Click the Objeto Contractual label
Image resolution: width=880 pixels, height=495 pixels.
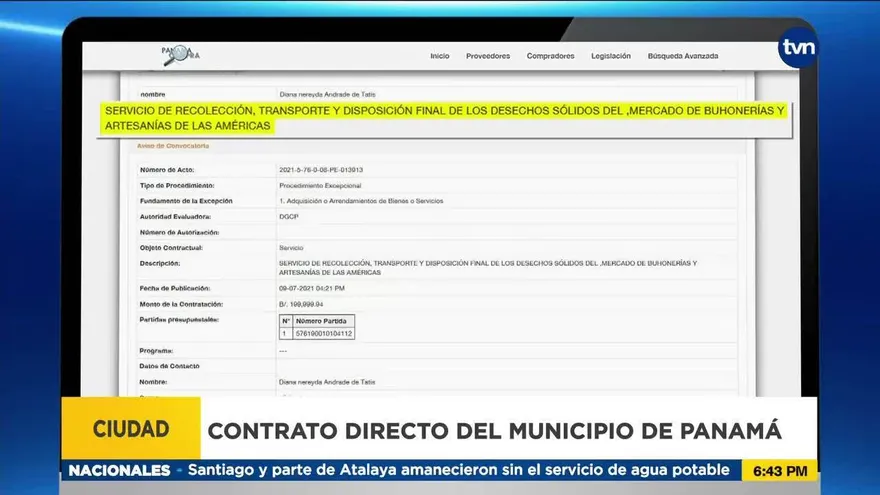[171, 248]
